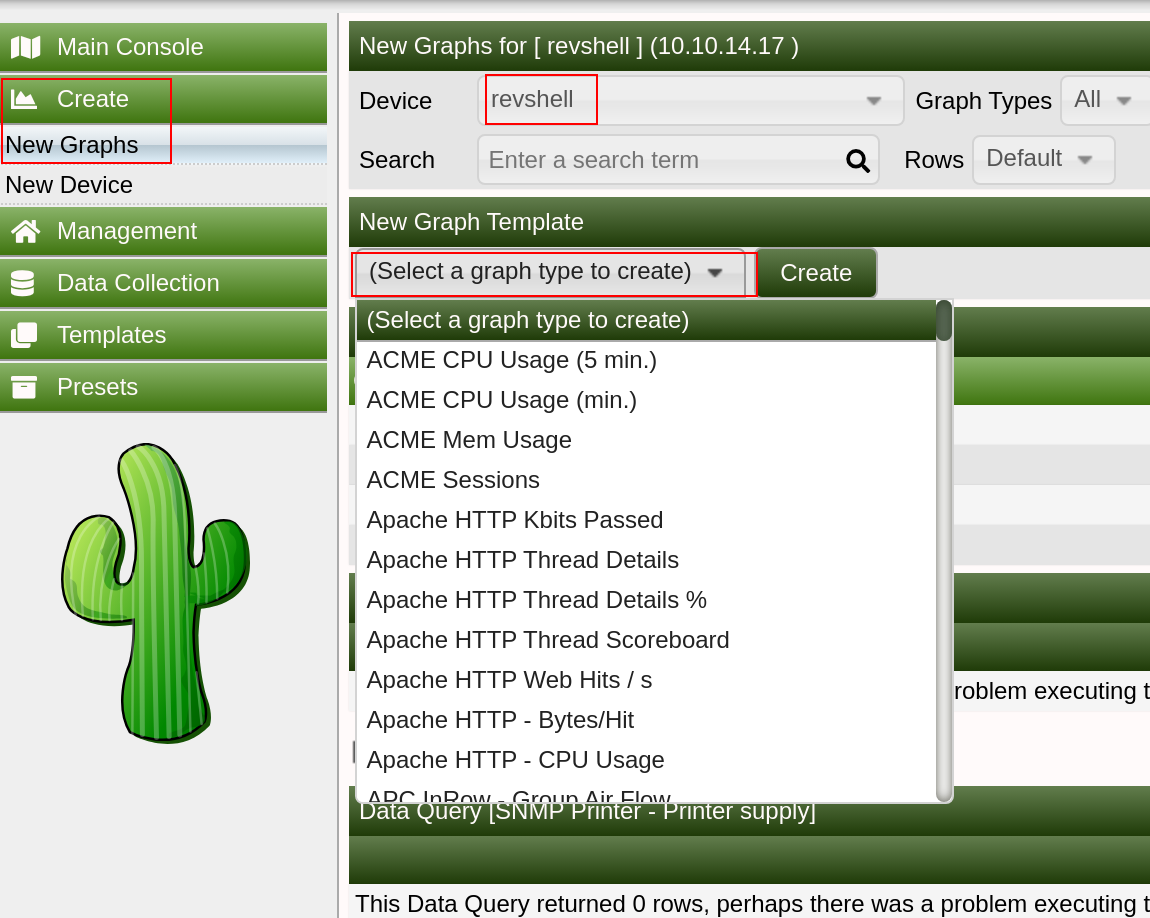Click the search magnifier icon

[x=857, y=160]
